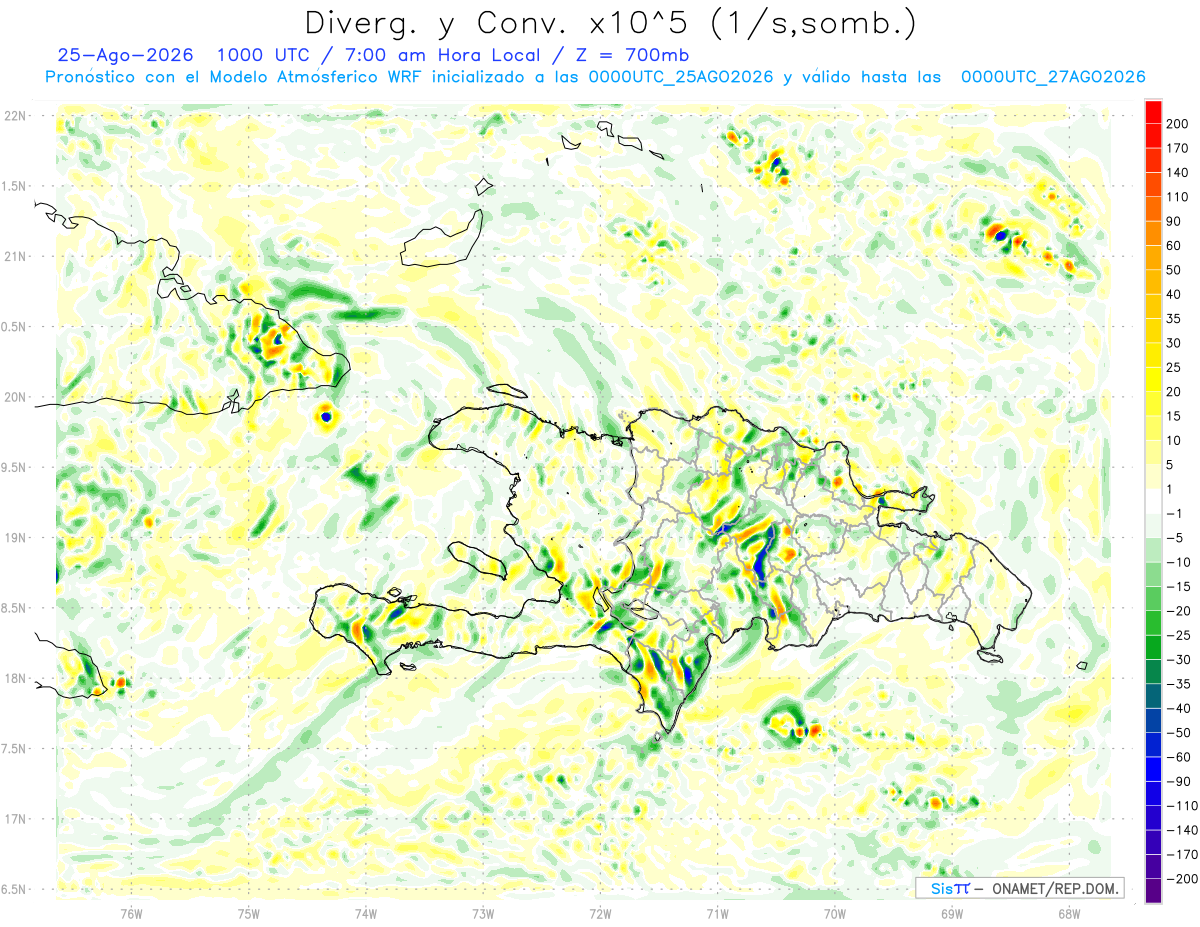The height and width of the screenshot is (927, 1200).
Task: Click the white color bar segment between 1 and -1
Action: (1153, 501)
